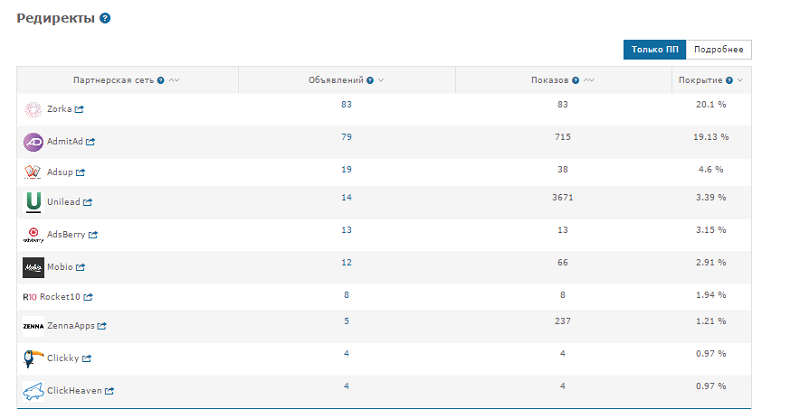
Task: Open ZennaApps external link icon
Action: (x=102, y=326)
